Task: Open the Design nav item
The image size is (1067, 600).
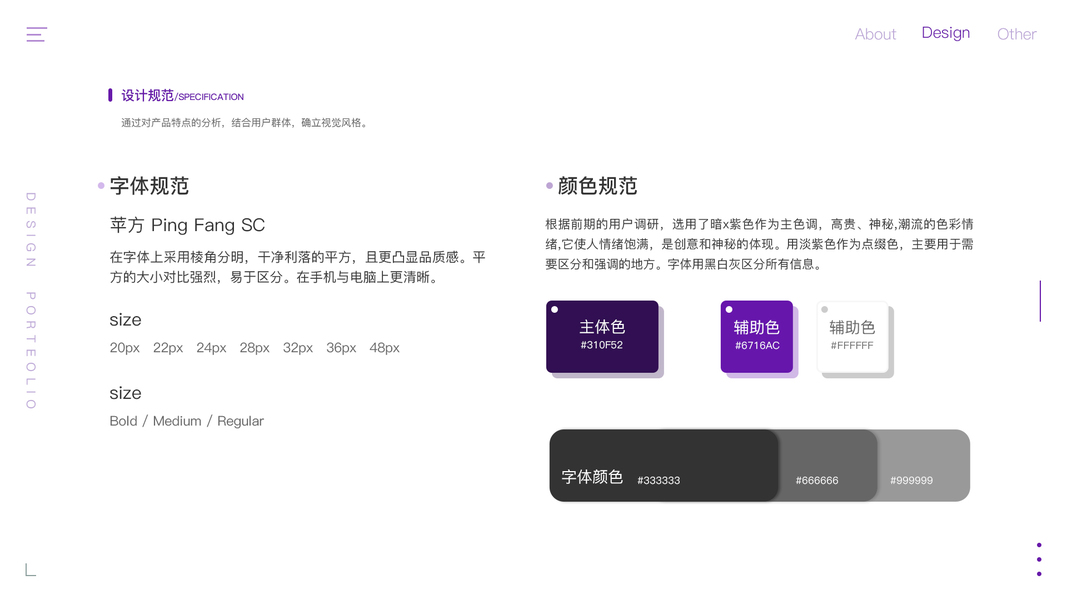Action: coord(945,33)
